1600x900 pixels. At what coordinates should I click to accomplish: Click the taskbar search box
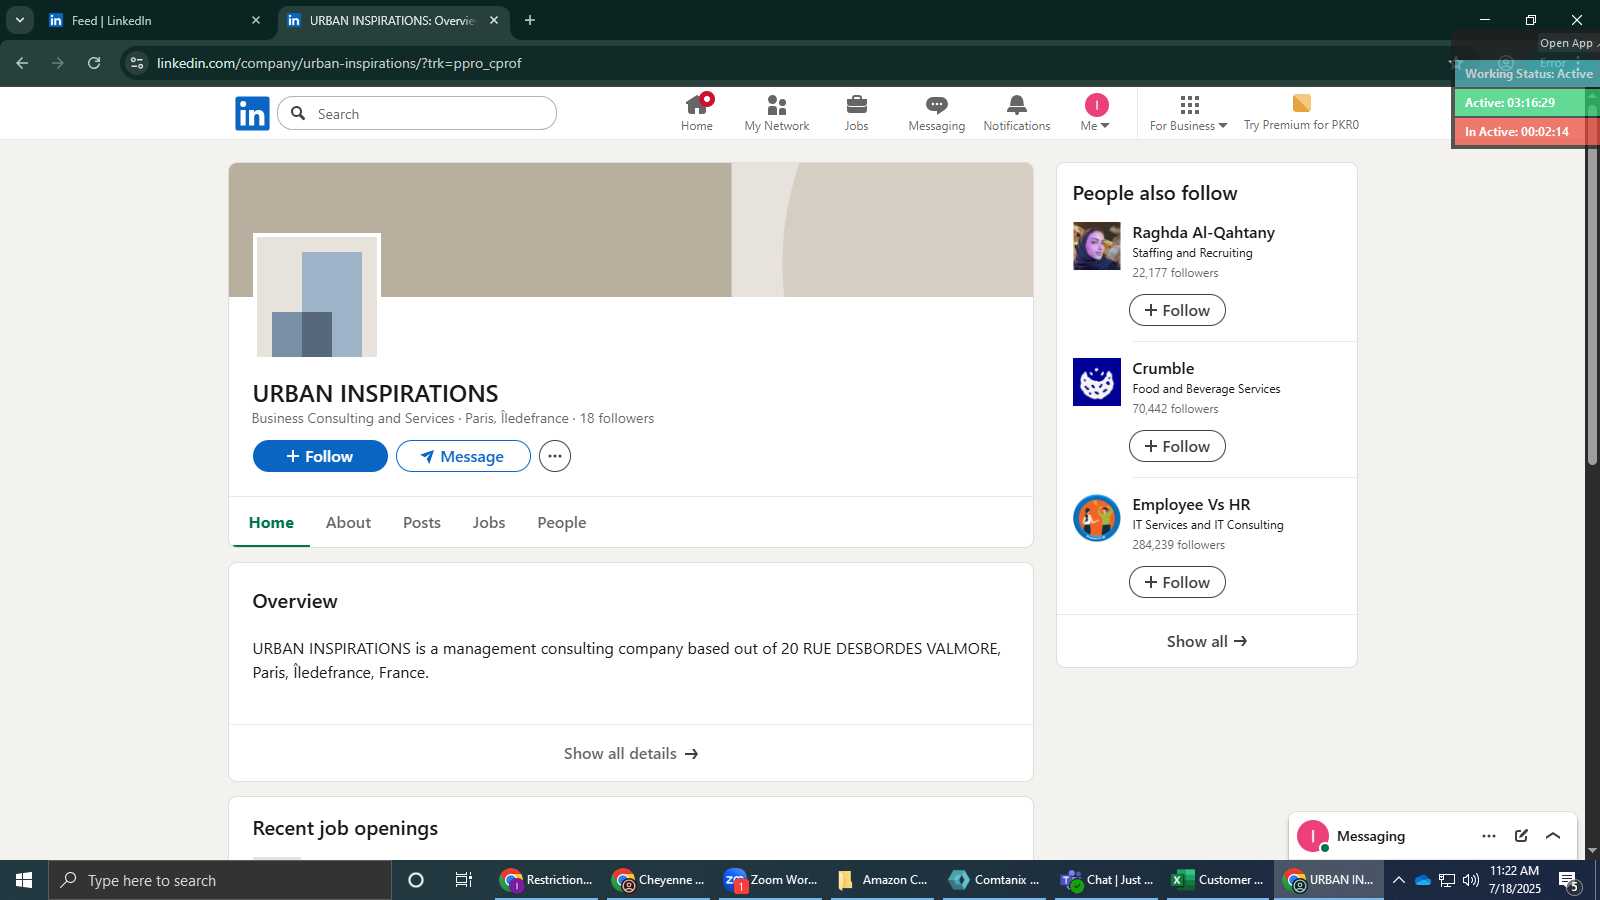pos(220,880)
